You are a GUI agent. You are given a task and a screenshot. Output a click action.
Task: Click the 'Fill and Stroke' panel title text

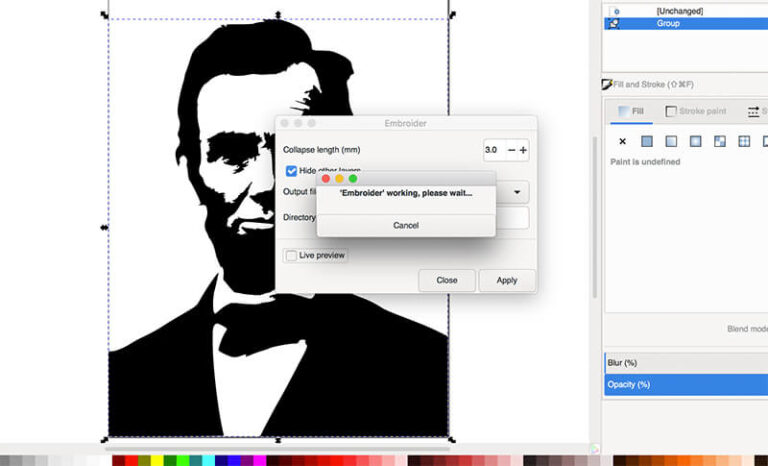[x=653, y=84]
